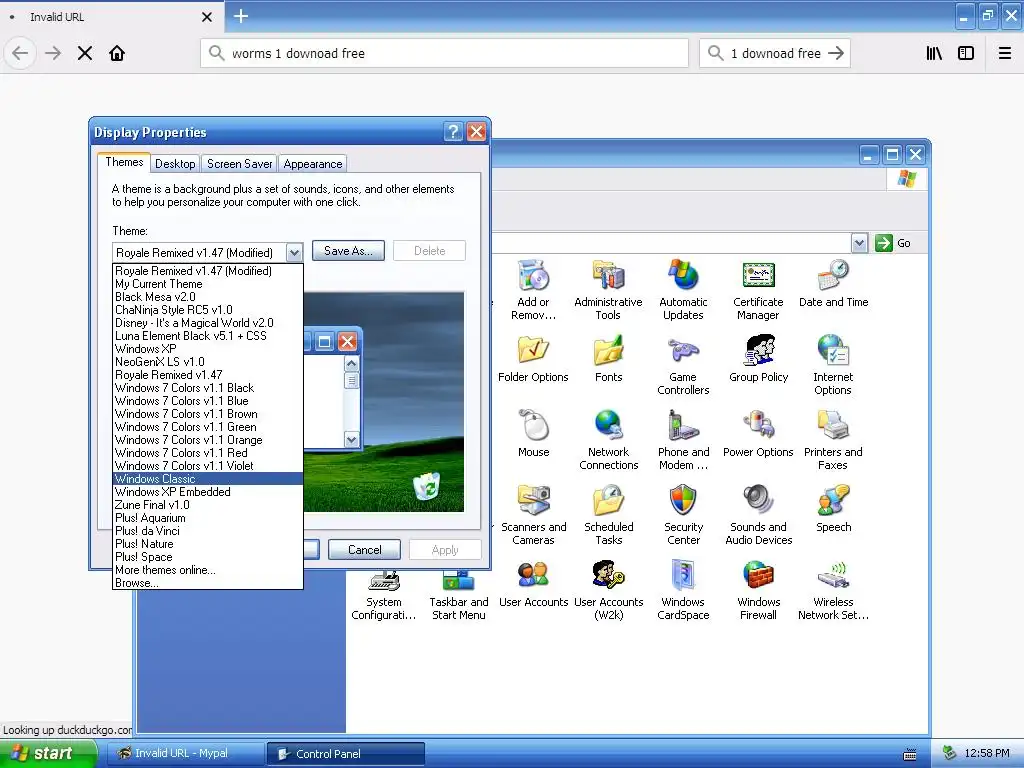
Task: Open Mouse settings icon
Action: tap(534, 434)
